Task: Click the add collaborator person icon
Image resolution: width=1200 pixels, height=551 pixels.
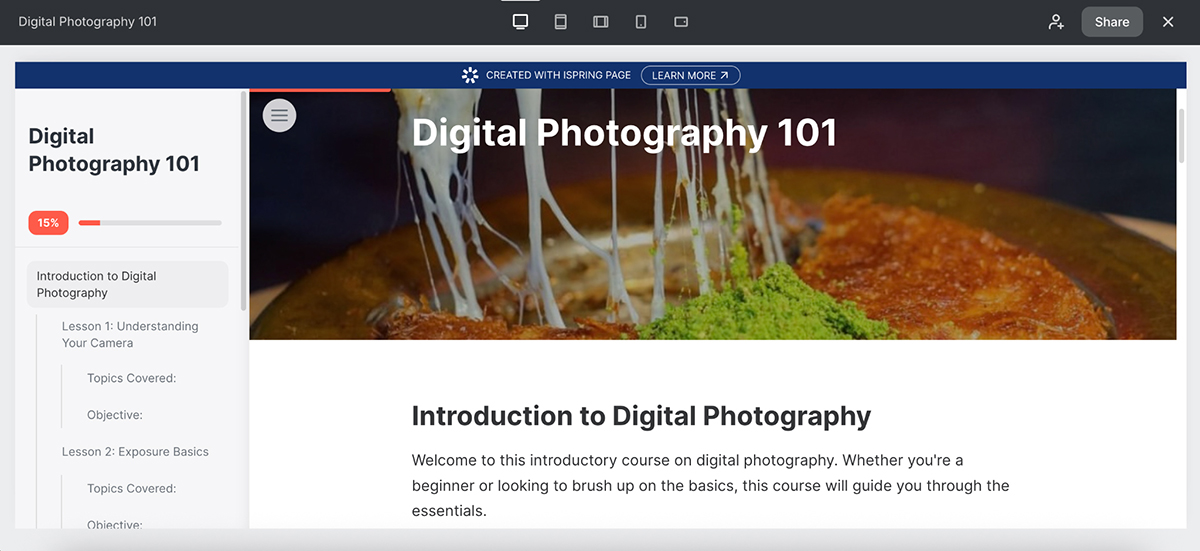Action: pos(1056,22)
